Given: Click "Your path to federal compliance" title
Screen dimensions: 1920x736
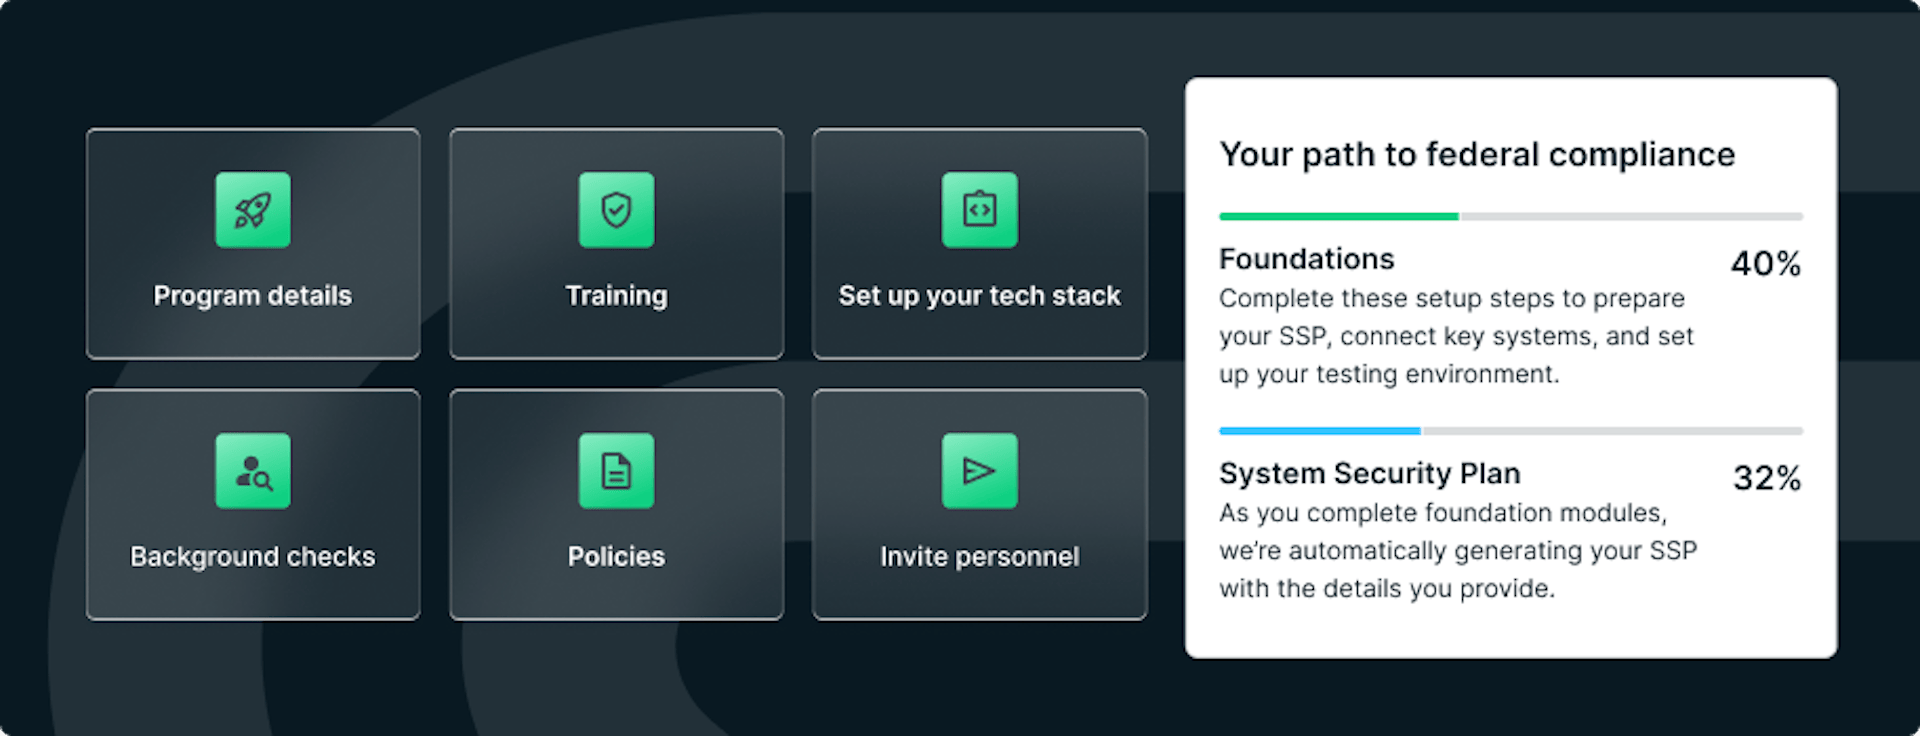Looking at the screenshot, I should pyautogui.click(x=1477, y=155).
